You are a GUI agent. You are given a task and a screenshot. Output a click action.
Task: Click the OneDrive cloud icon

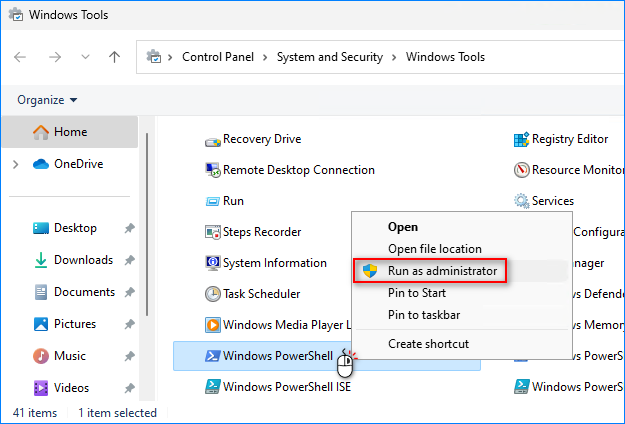tap(41, 164)
